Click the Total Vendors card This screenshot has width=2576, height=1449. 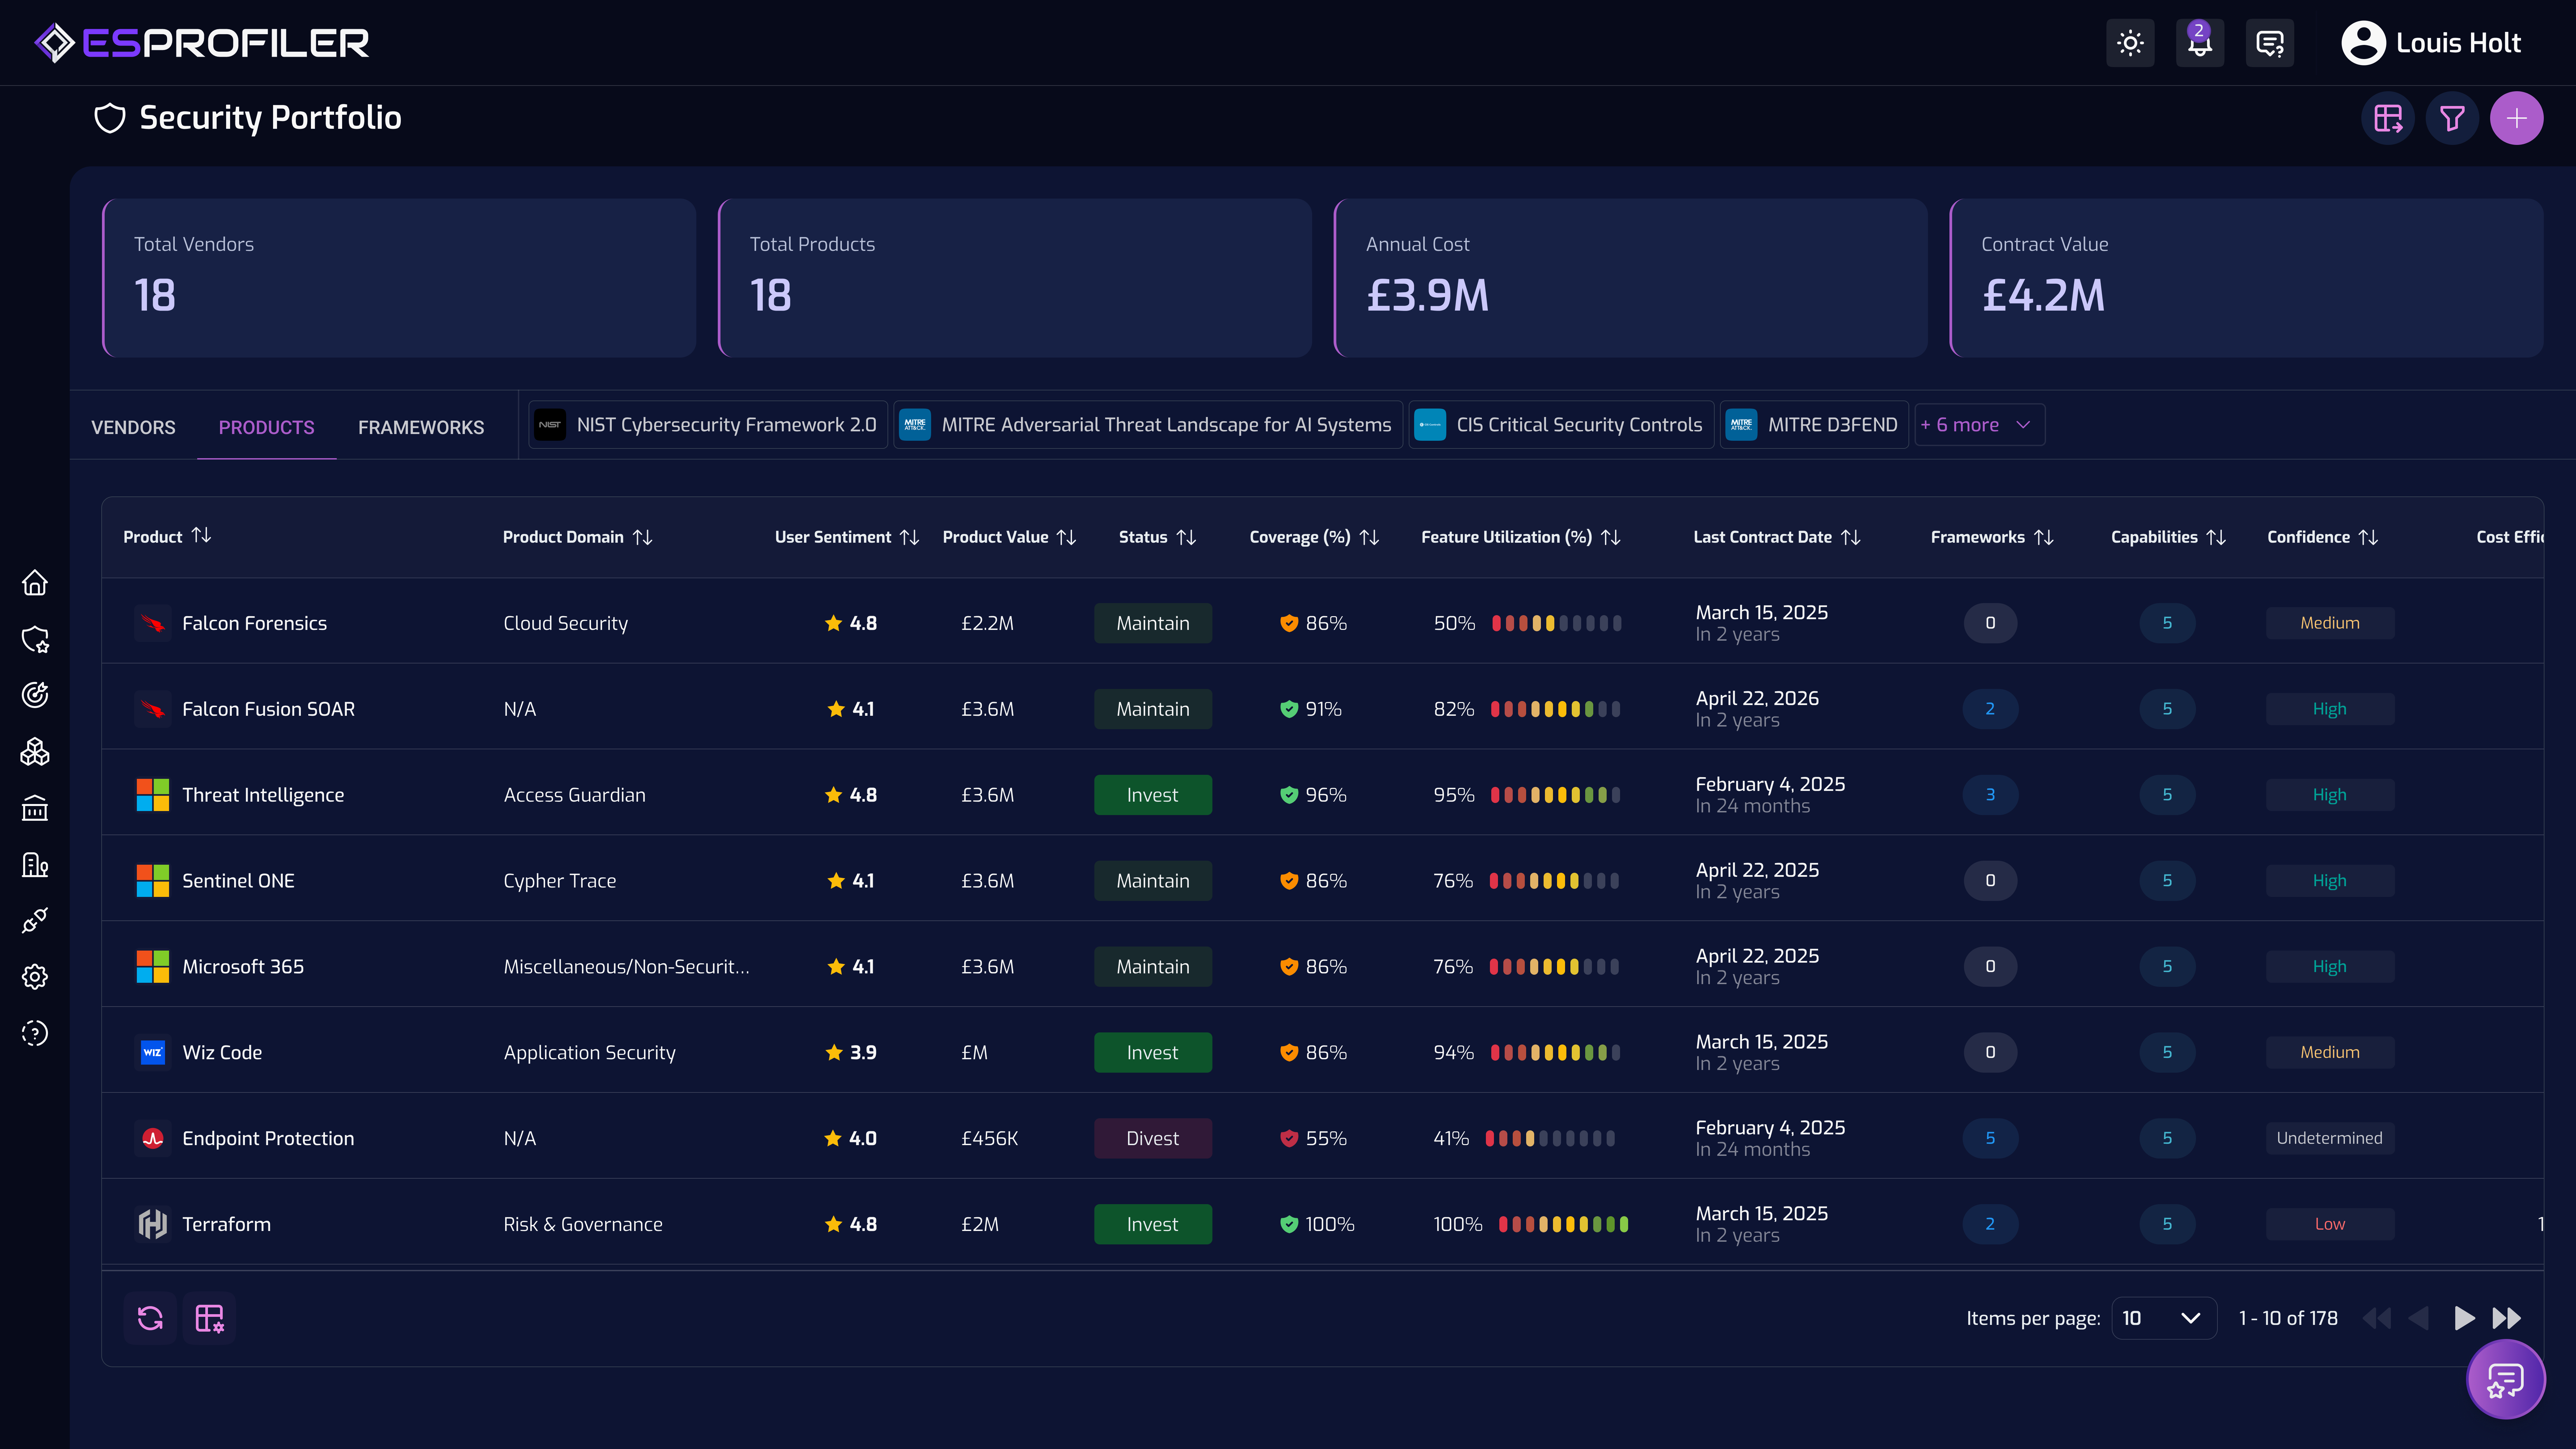pos(399,278)
